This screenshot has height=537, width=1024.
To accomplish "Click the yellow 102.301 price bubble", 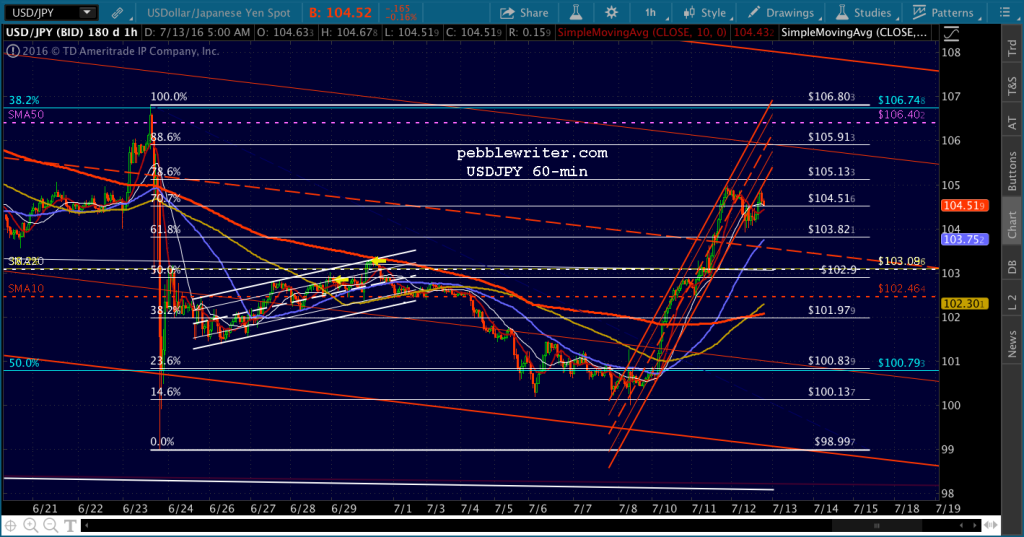I will coord(965,303).
